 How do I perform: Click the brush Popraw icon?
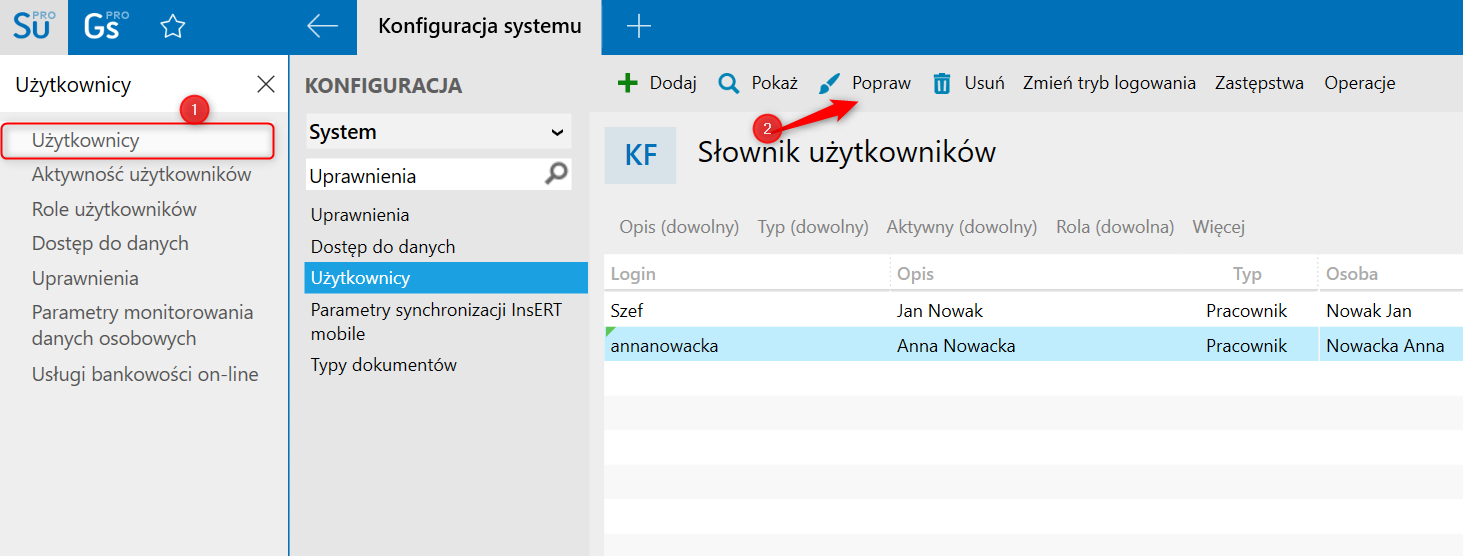(830, 83)
